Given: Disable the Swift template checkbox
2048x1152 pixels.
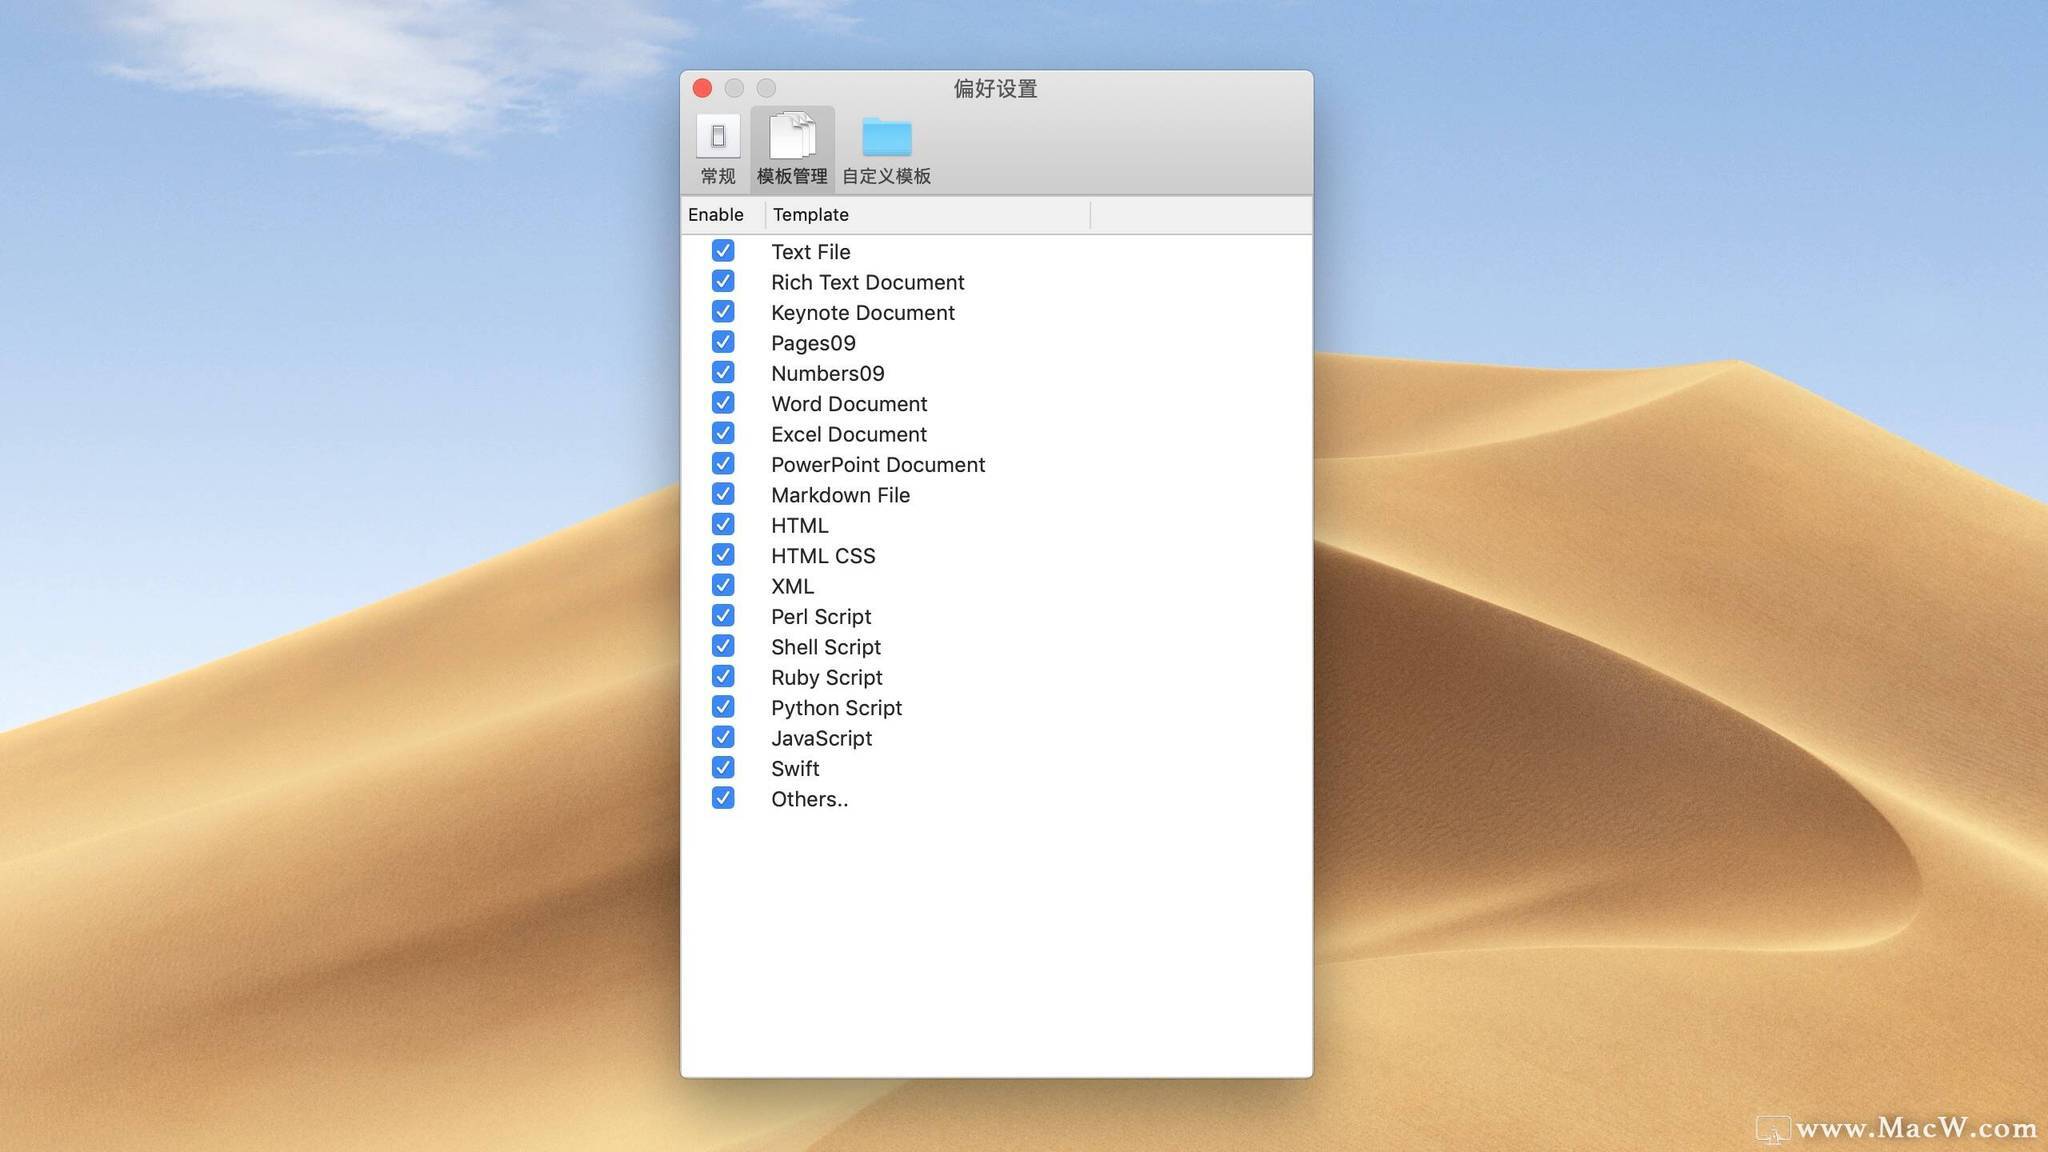Looking at the screenshot, I should click(723, 768).
